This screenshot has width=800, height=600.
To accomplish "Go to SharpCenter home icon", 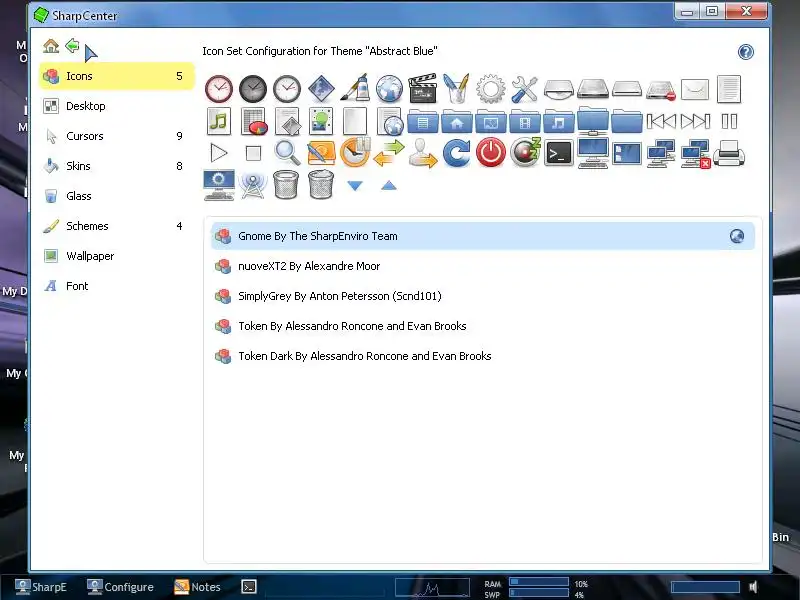I will click(x=51, y=46).
